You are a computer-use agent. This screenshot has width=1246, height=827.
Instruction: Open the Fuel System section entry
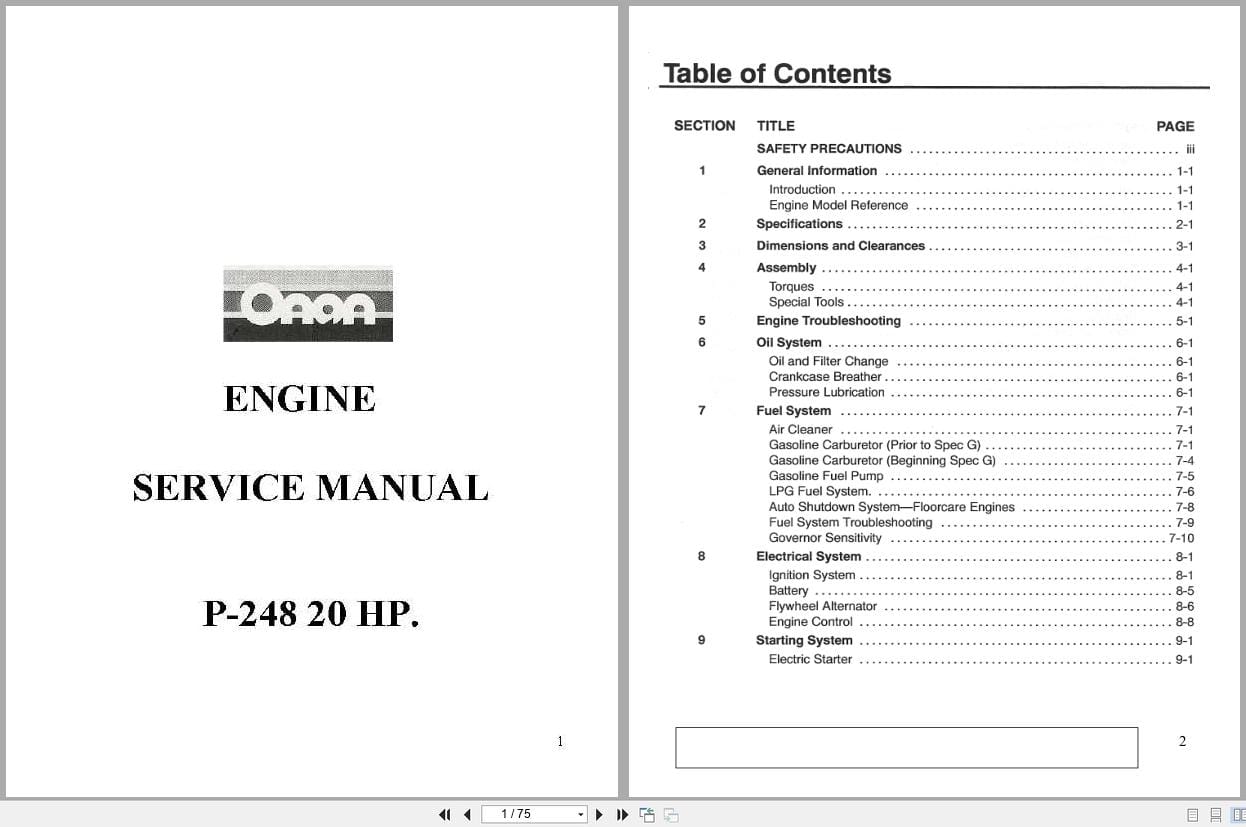793,410
